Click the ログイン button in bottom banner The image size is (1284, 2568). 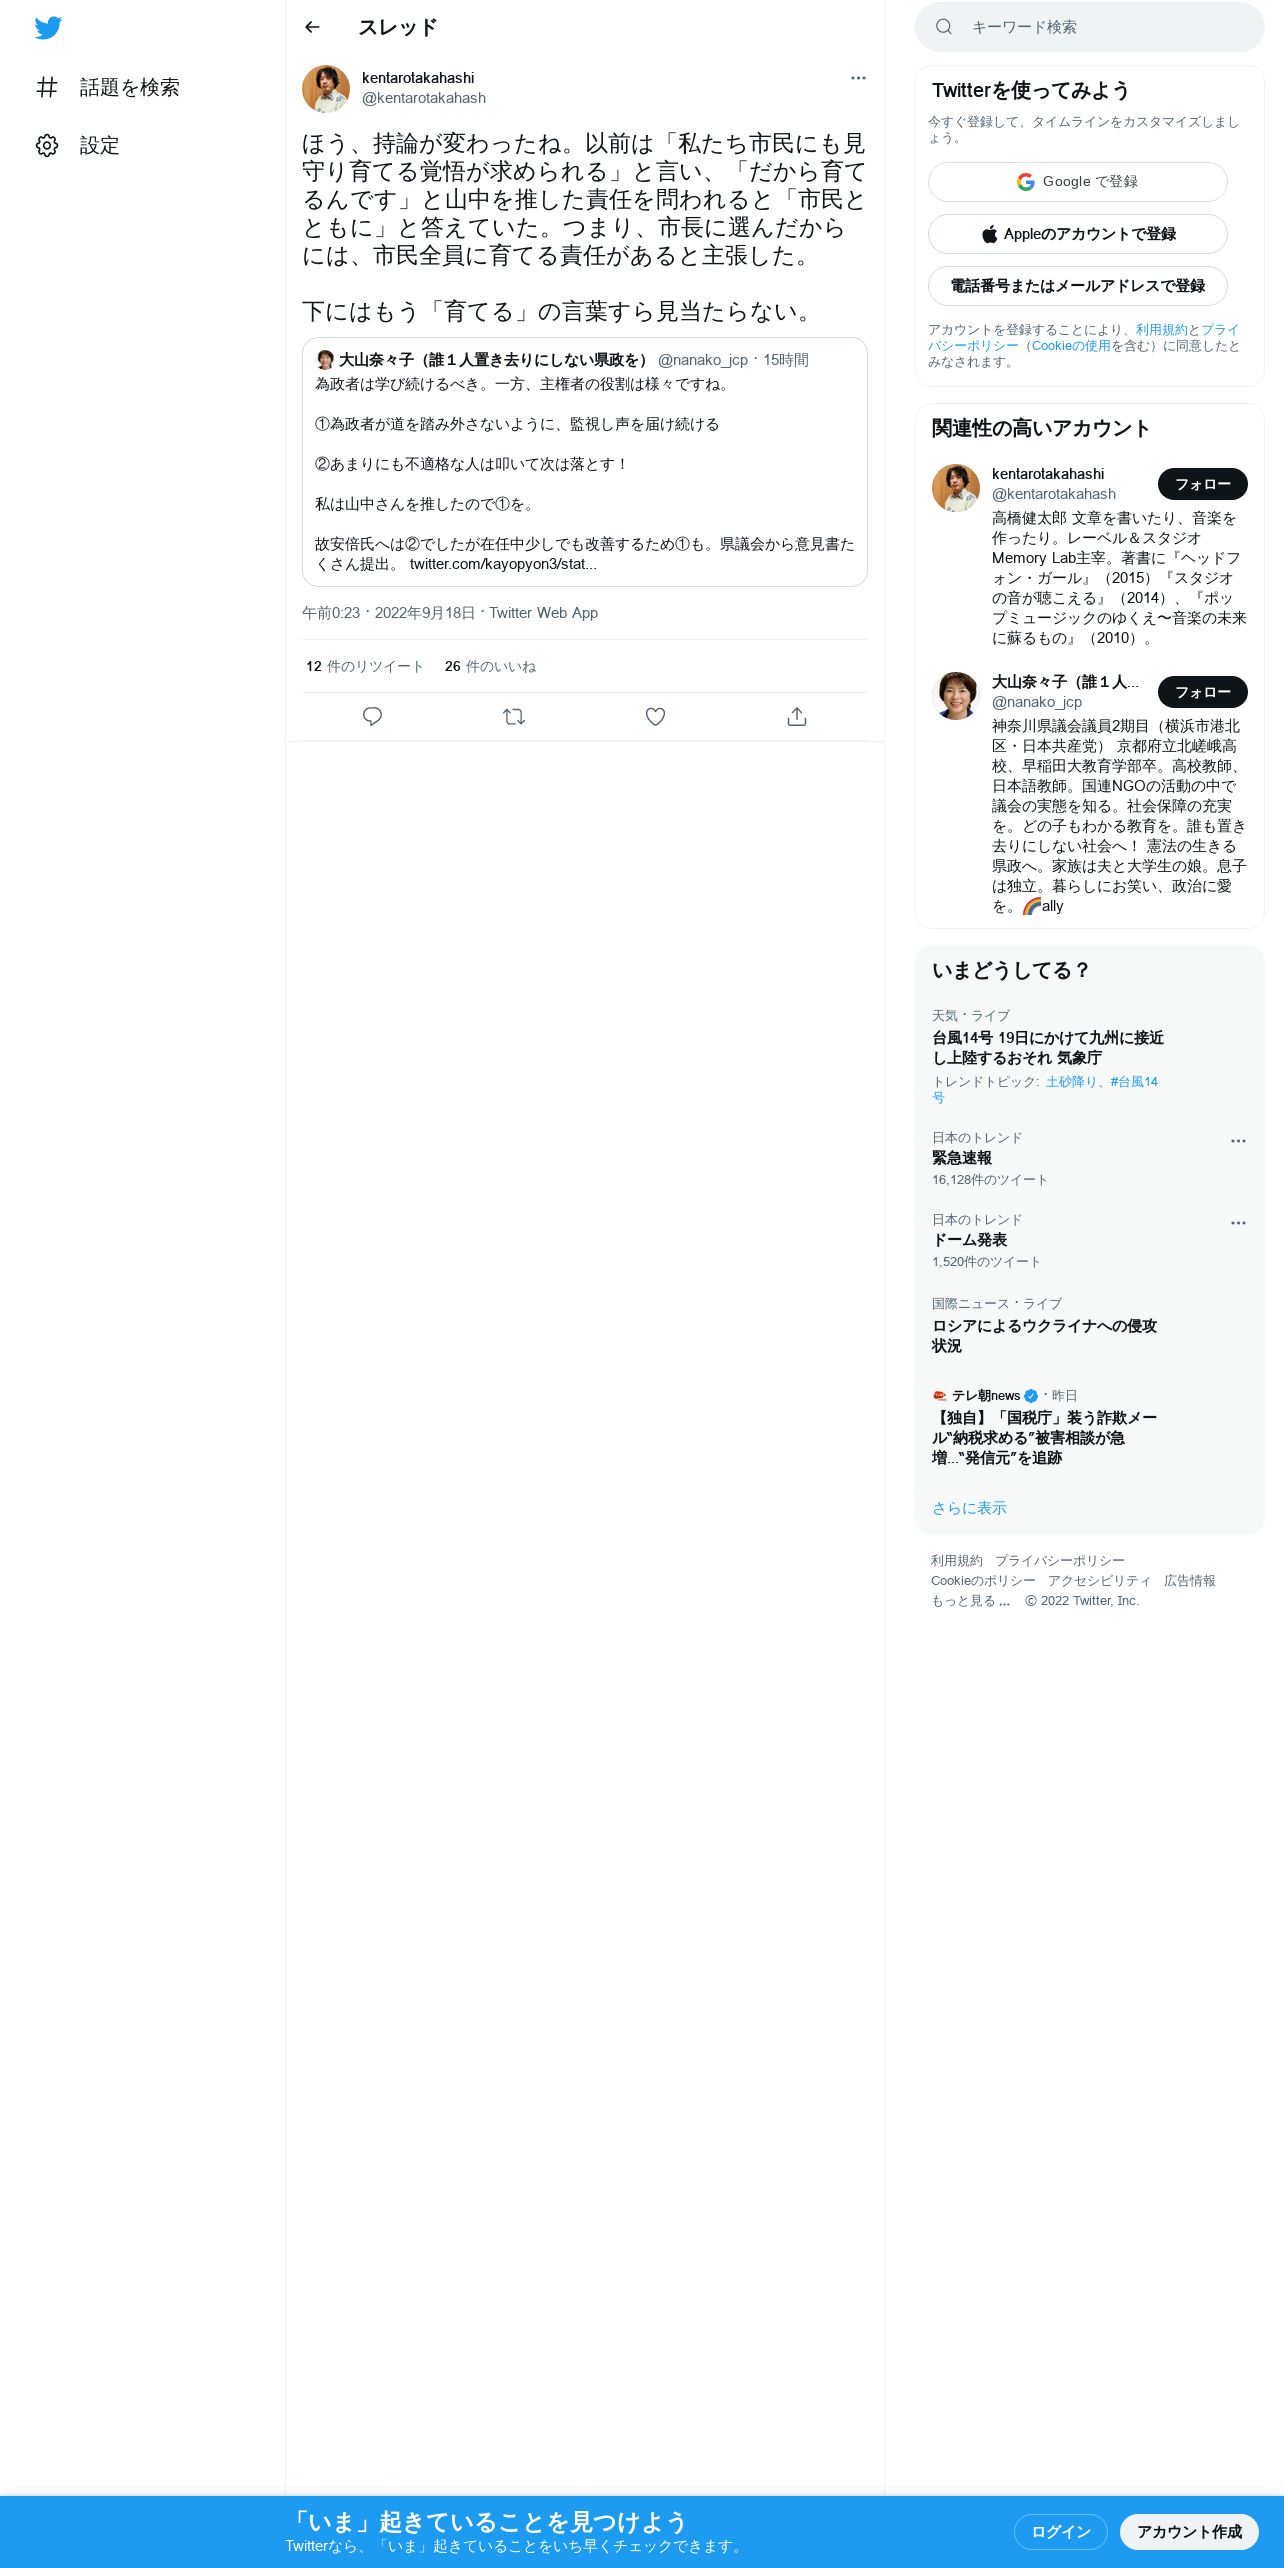pos(1061,2532)
